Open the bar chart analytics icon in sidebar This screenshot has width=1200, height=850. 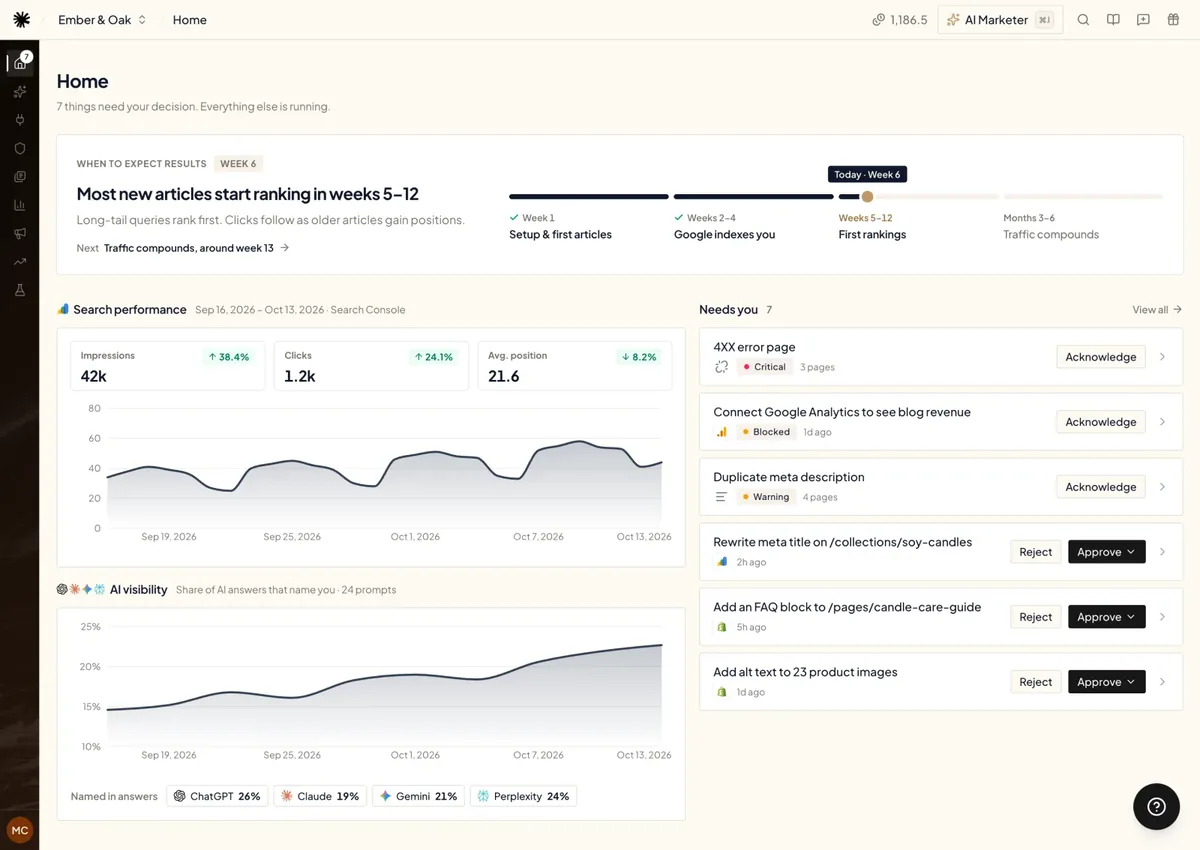click(20, 205)
